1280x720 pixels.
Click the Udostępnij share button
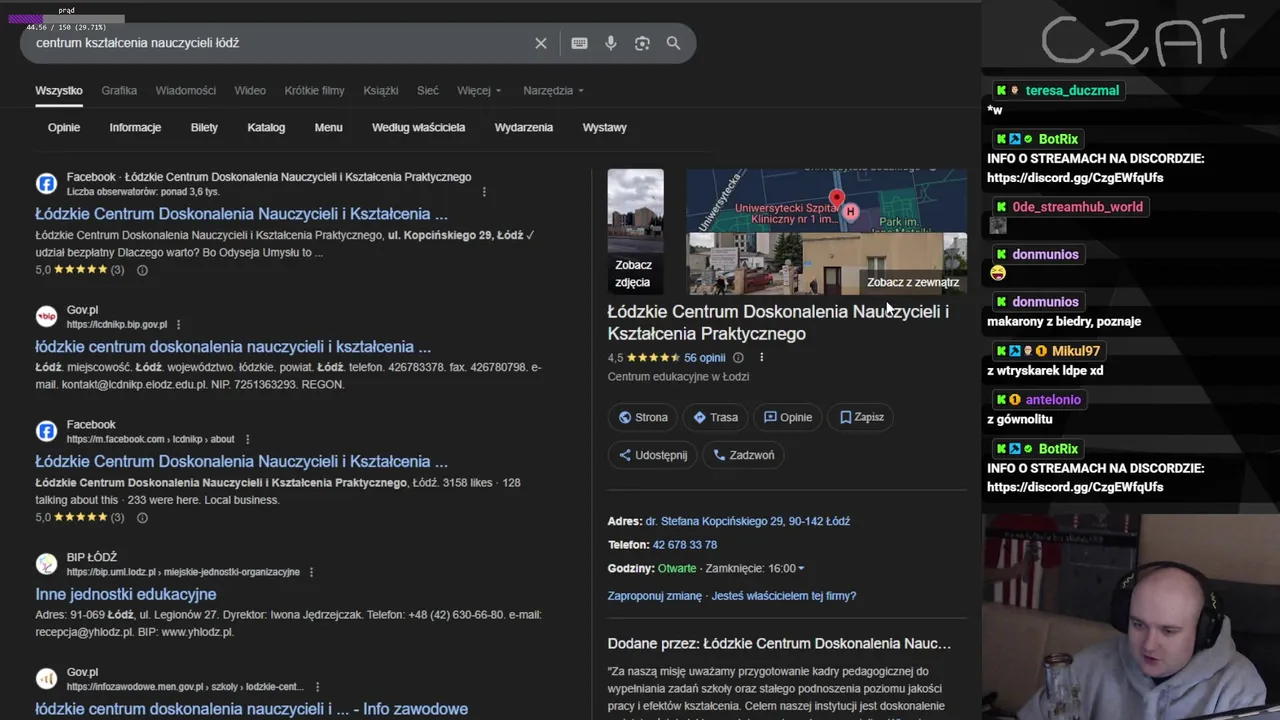point(653,455)
